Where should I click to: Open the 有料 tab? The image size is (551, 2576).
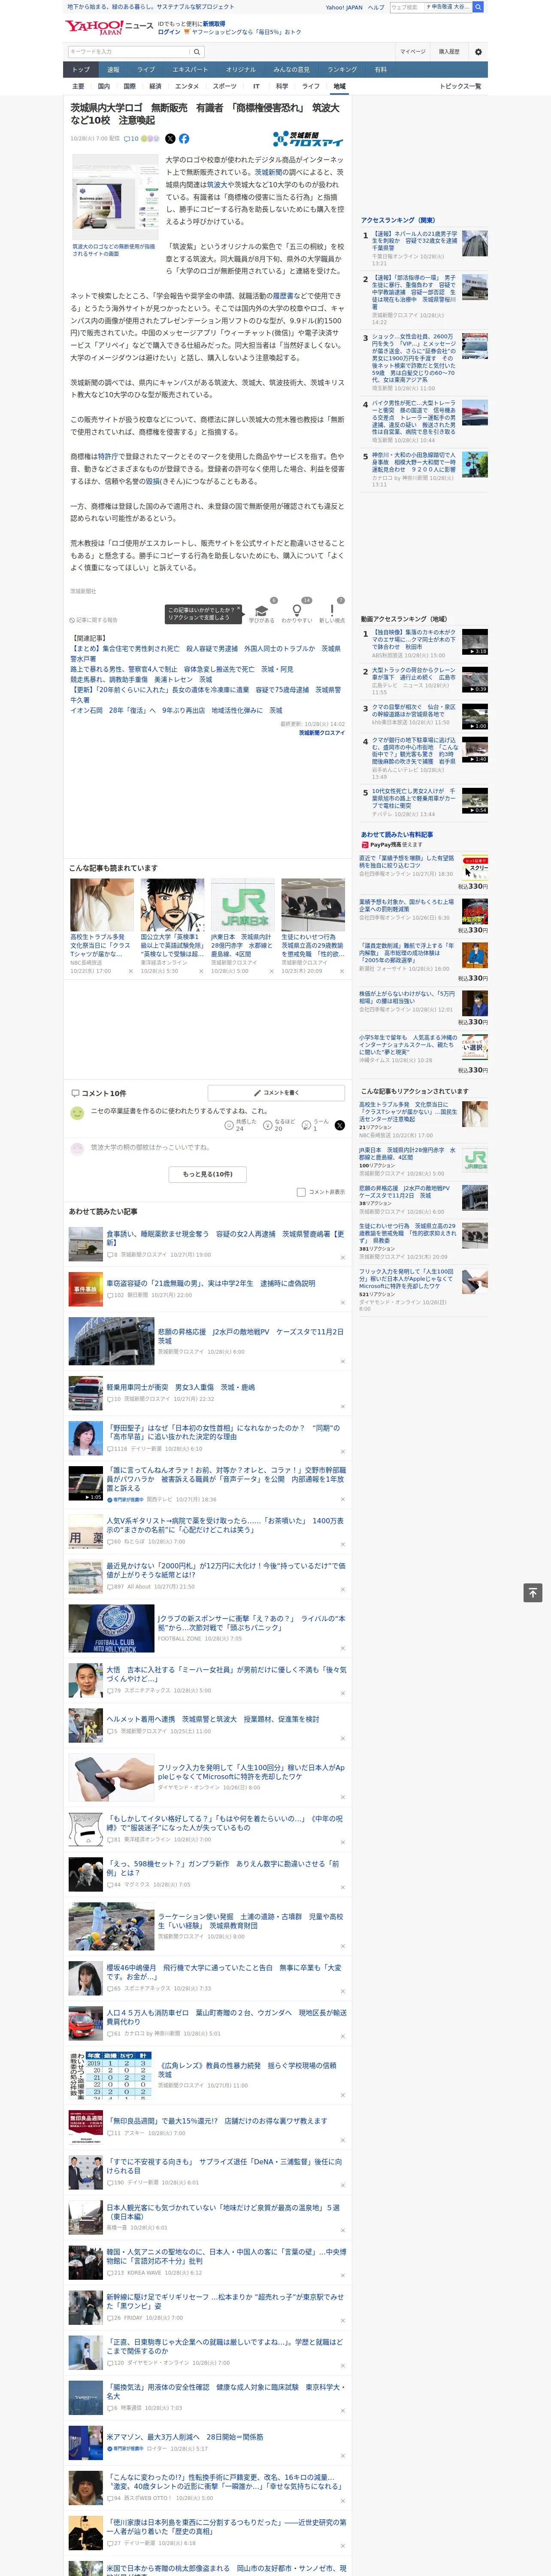pyautogui.click(x=380, y=70)
